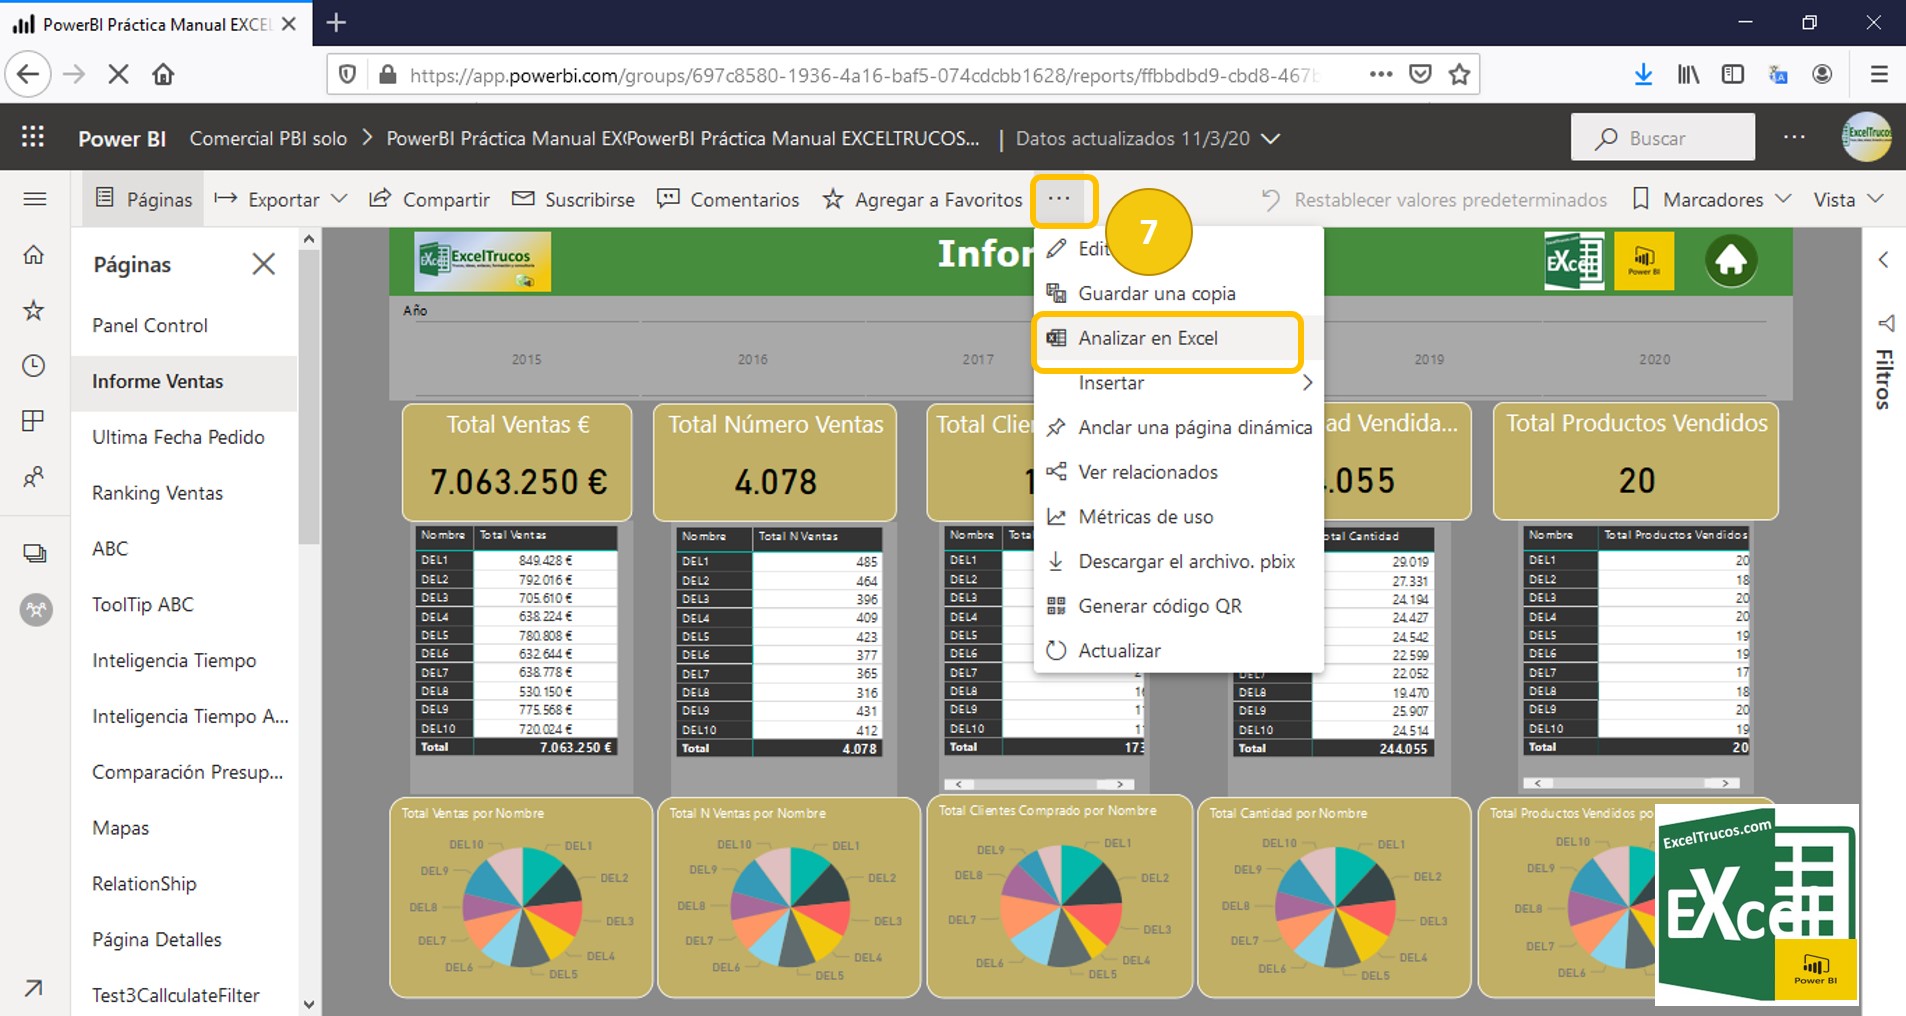This screenshot has height=1016, width=1906.
Task: Open Recent items with the clock icon
Action: pyautogui.click(x=34, y=366)
